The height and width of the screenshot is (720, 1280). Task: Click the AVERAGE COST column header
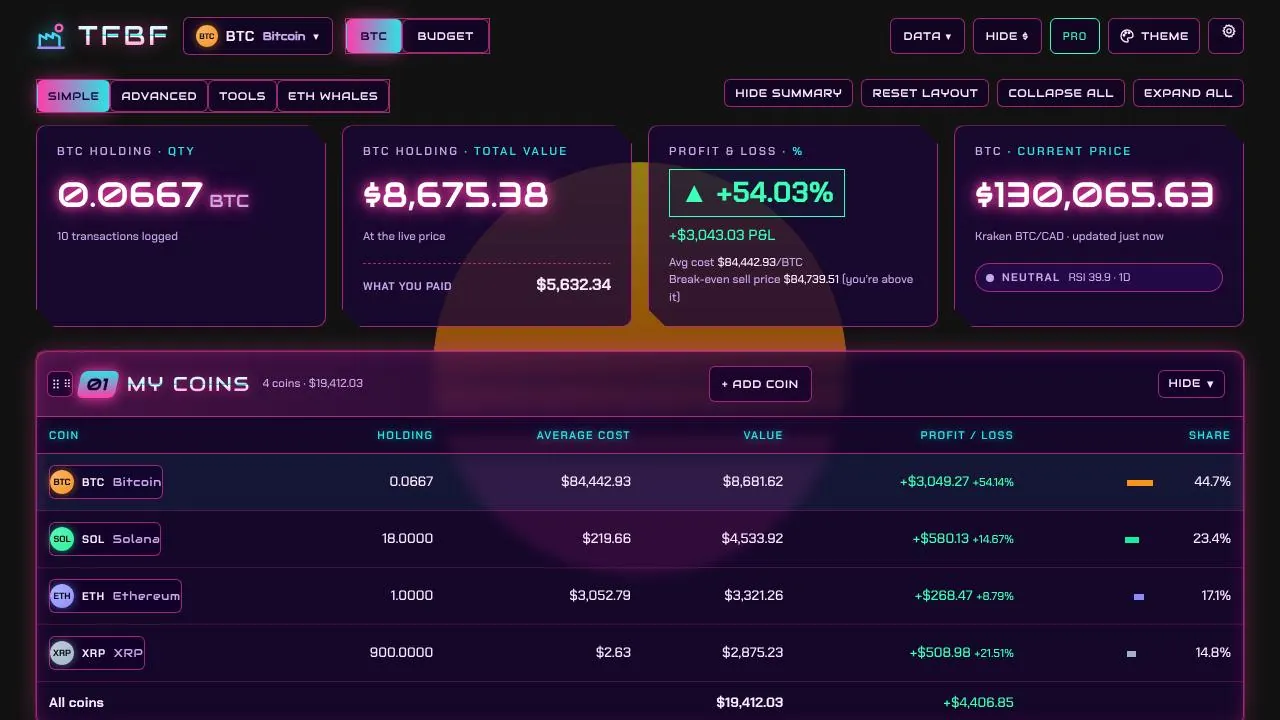(x=584, y=435)
